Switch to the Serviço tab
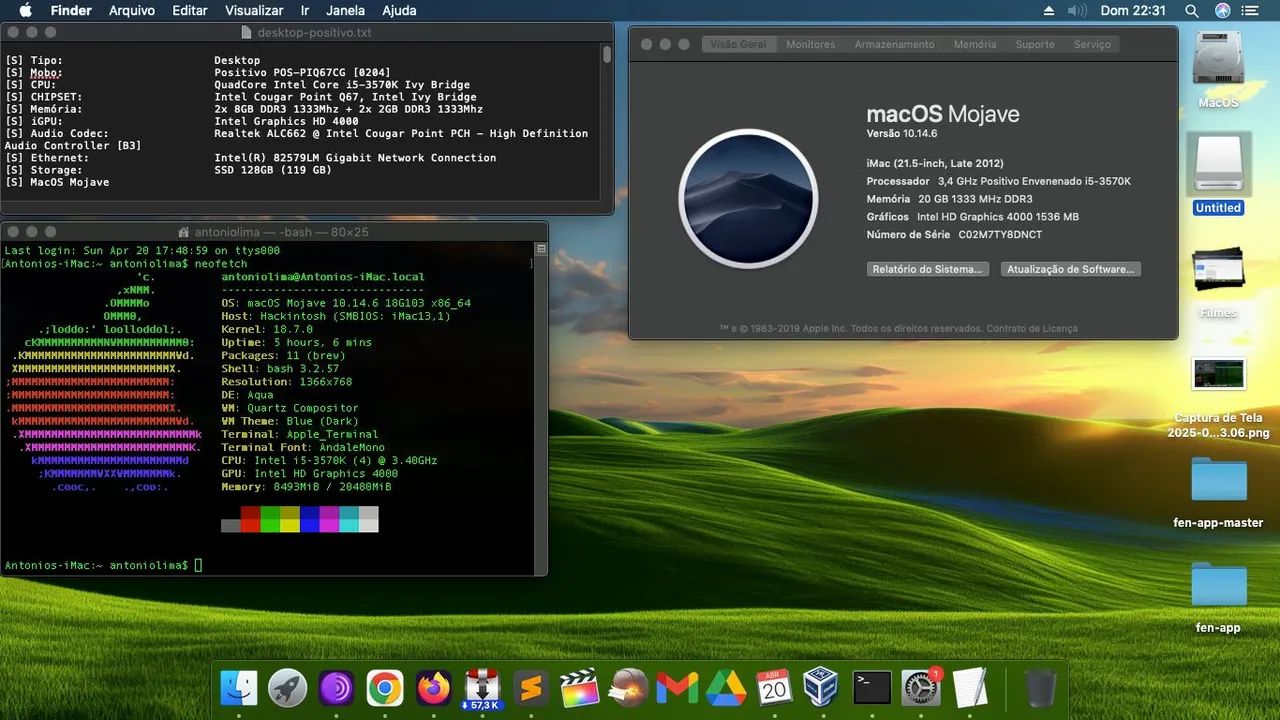1280x720 pixels. click(1092, 44)
